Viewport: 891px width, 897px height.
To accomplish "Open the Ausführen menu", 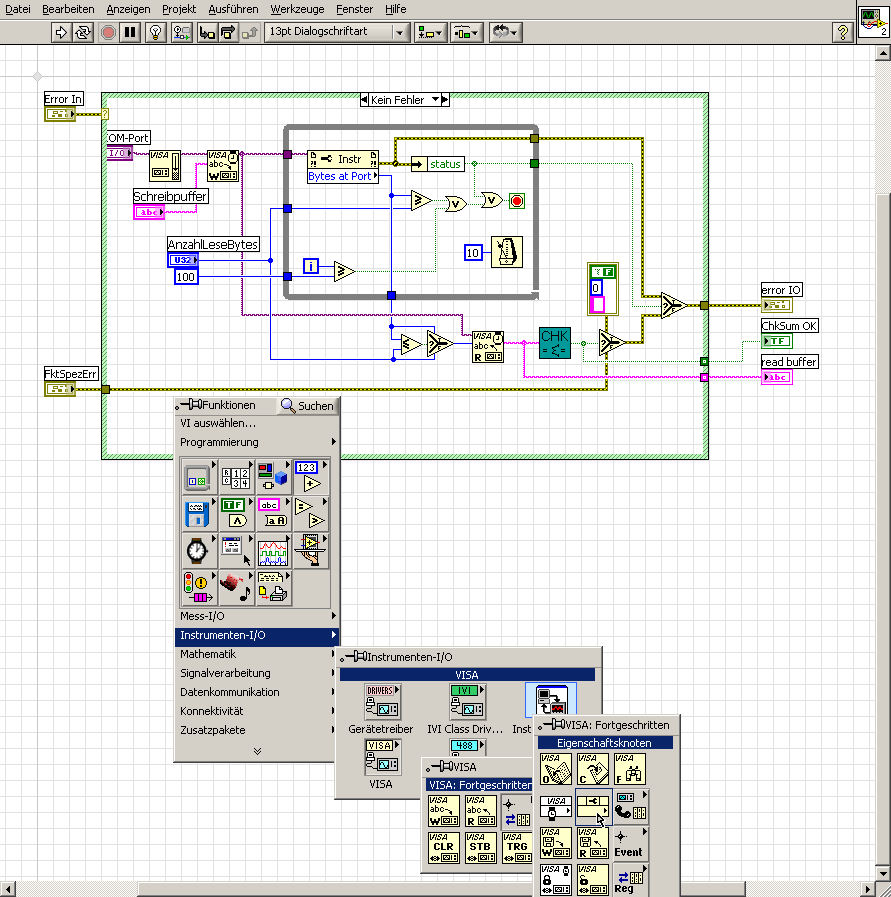I will point(233,8).
